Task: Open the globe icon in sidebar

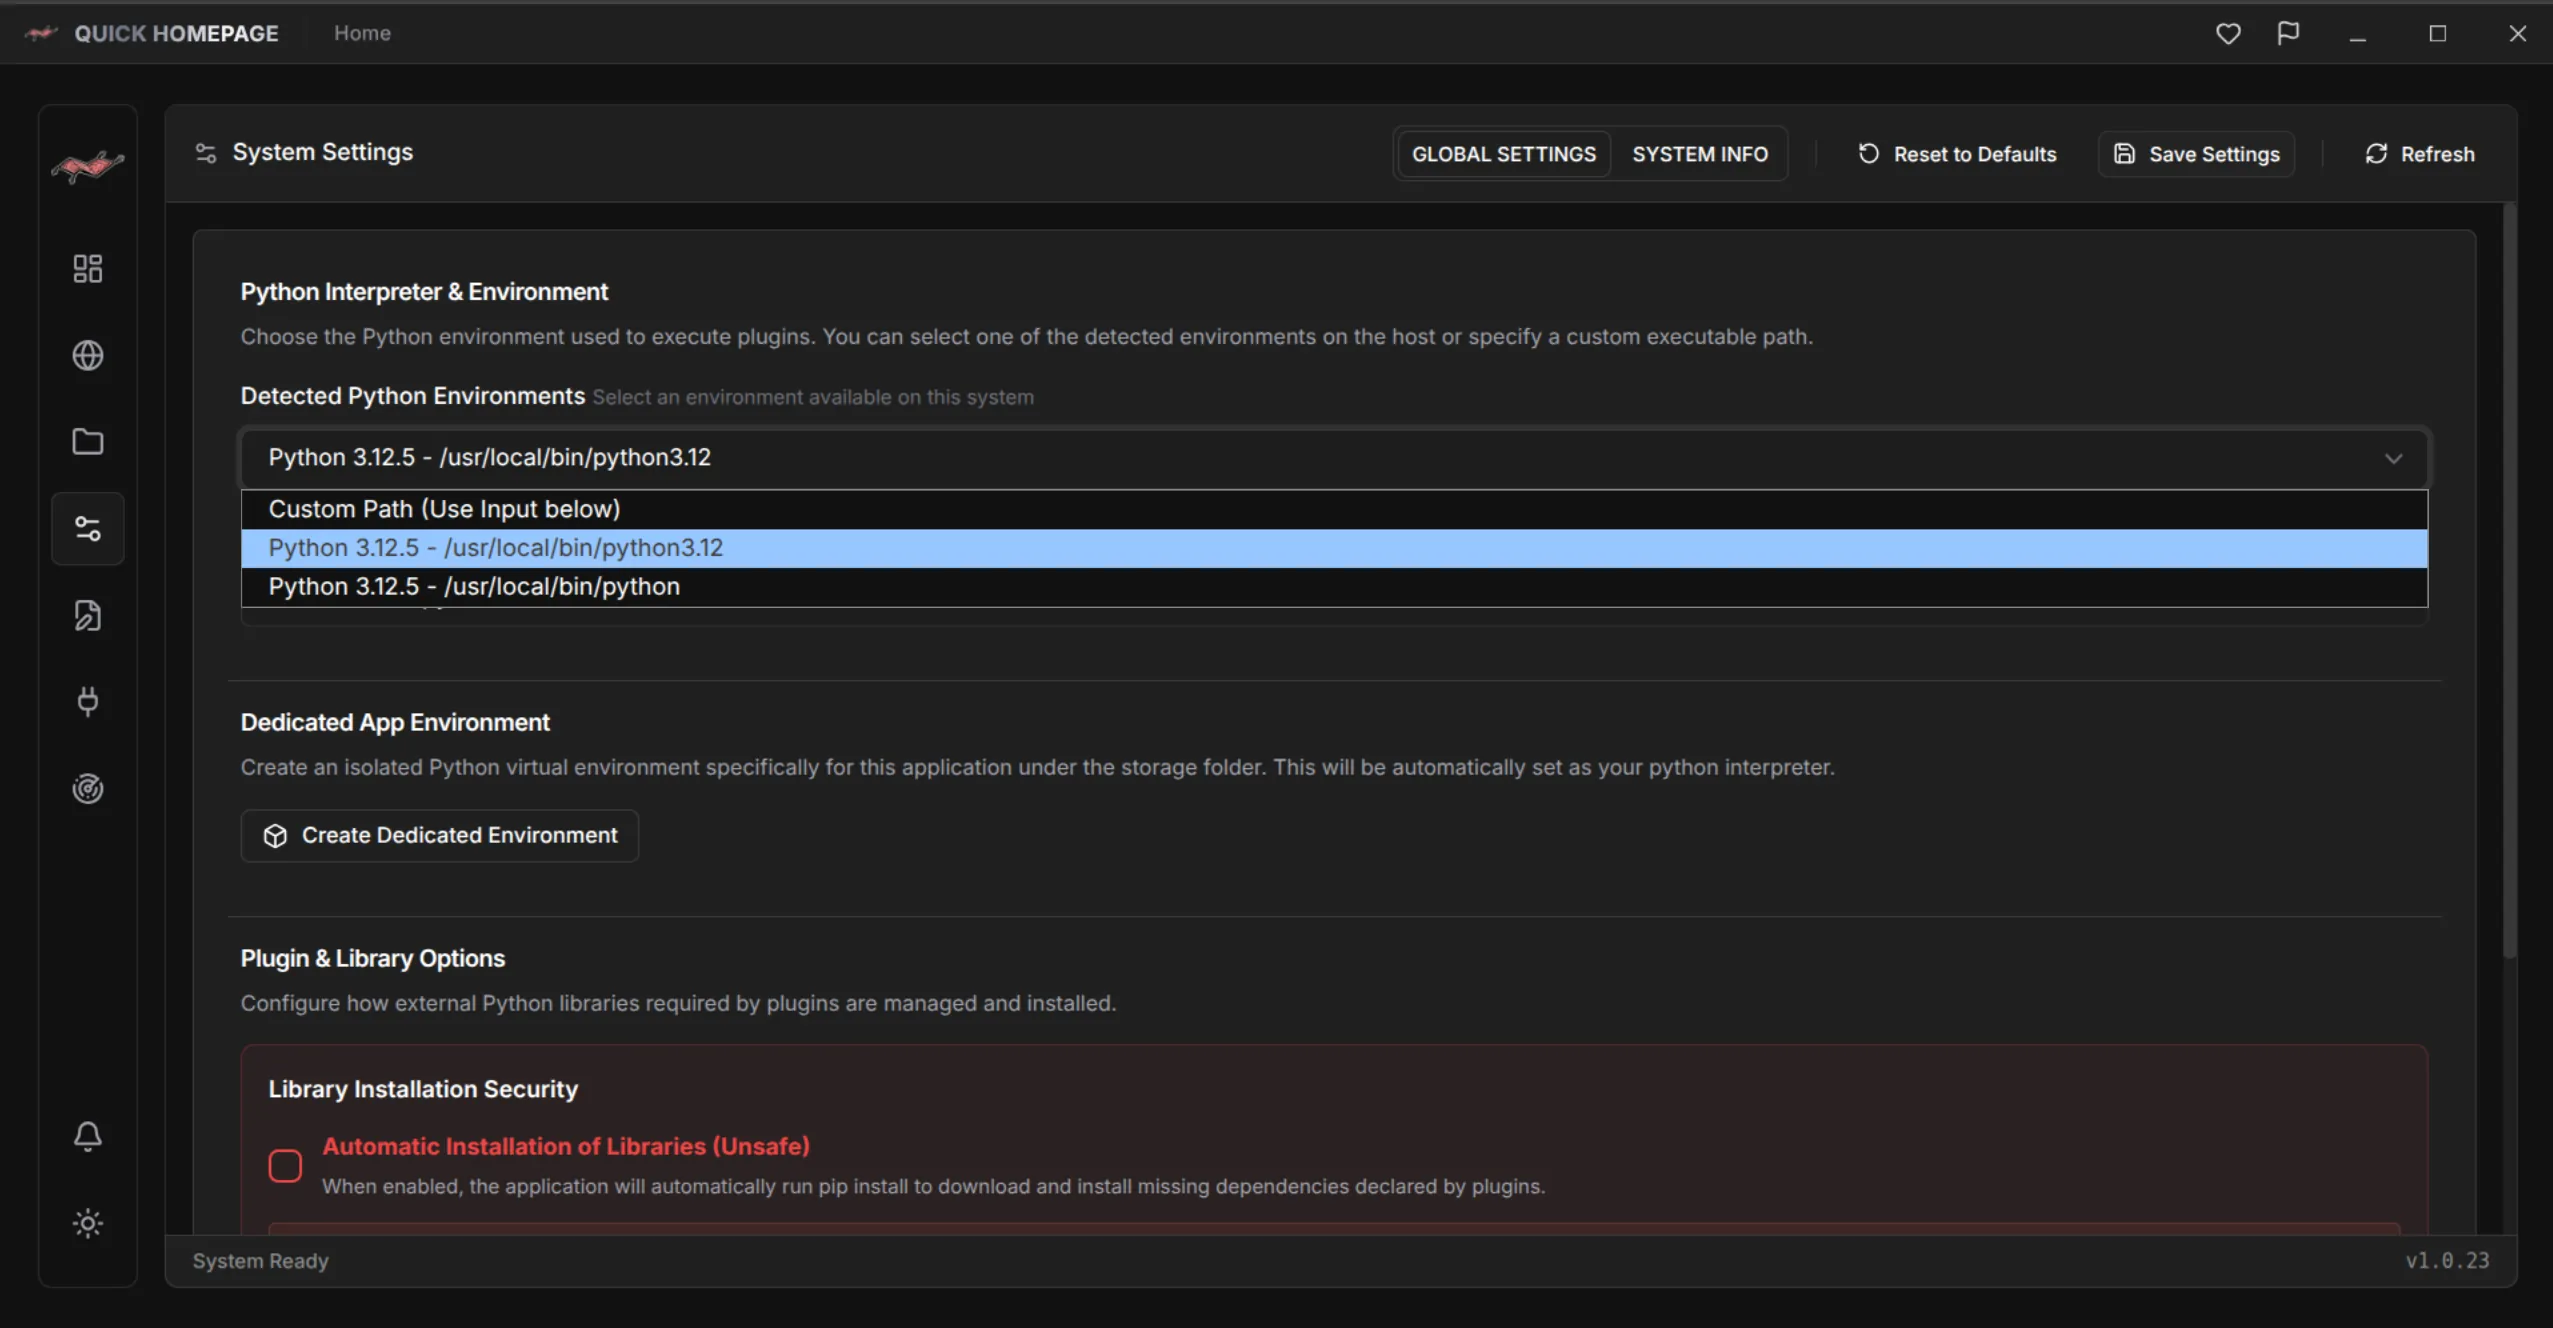Action: pyautogui.click(x=88, y=355)
